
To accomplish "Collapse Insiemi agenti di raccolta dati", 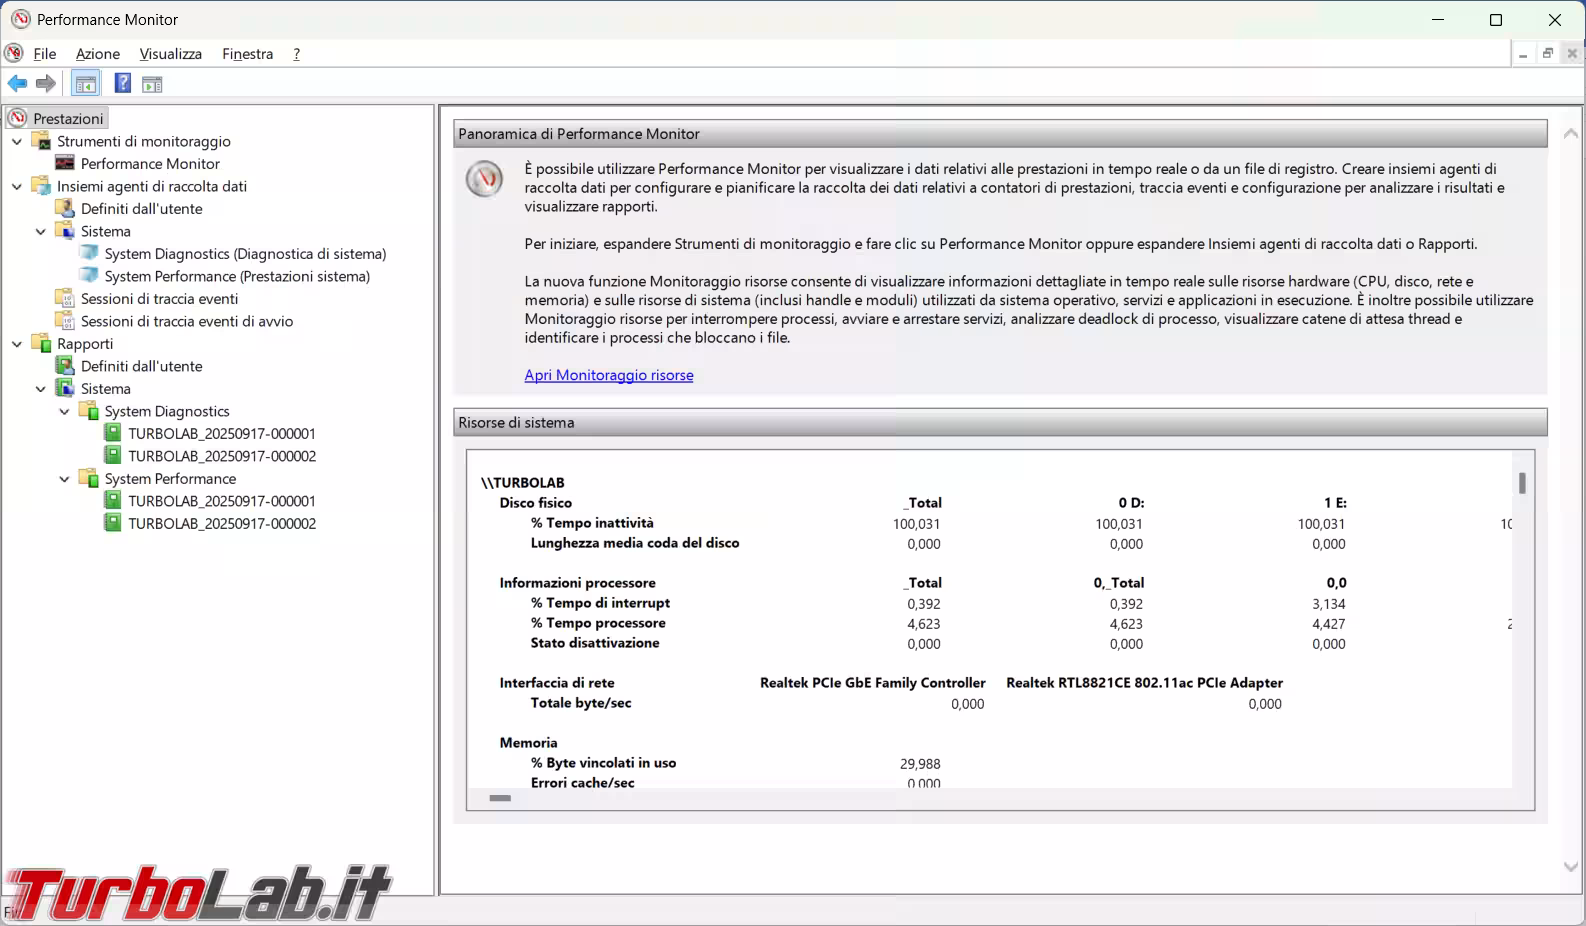I will point(17,187).
